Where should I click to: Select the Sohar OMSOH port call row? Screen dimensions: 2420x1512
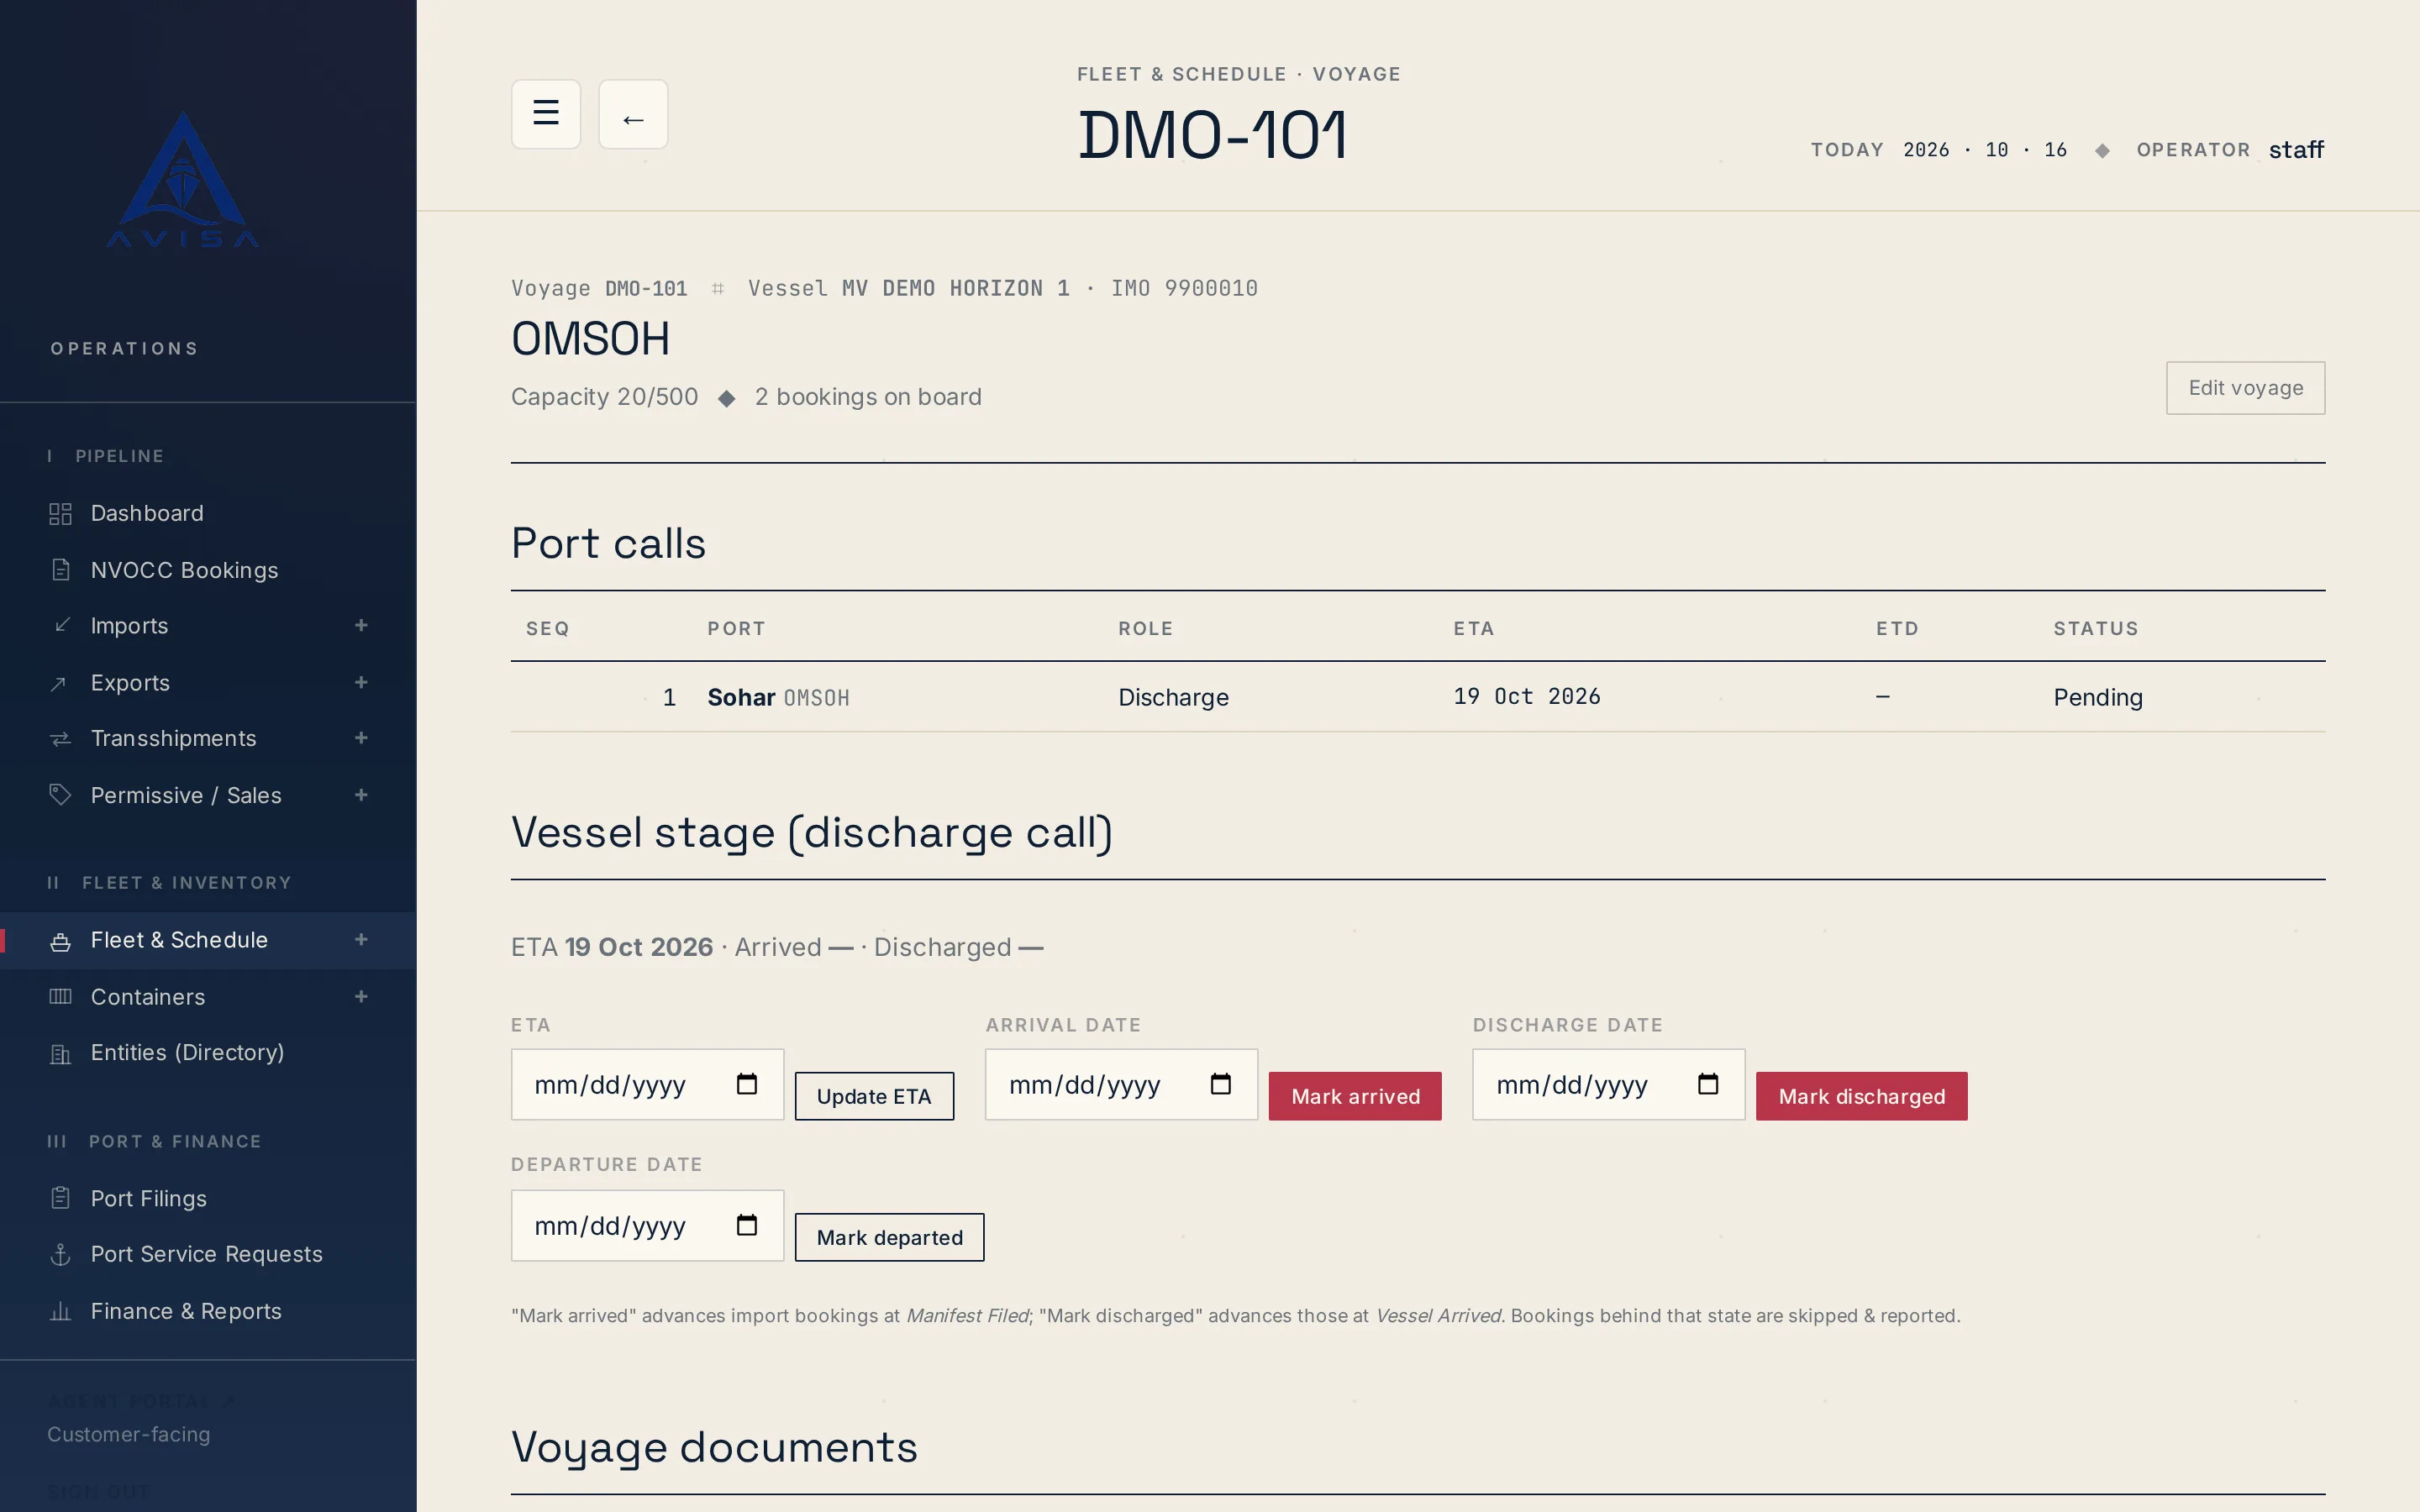(1418, 697)
